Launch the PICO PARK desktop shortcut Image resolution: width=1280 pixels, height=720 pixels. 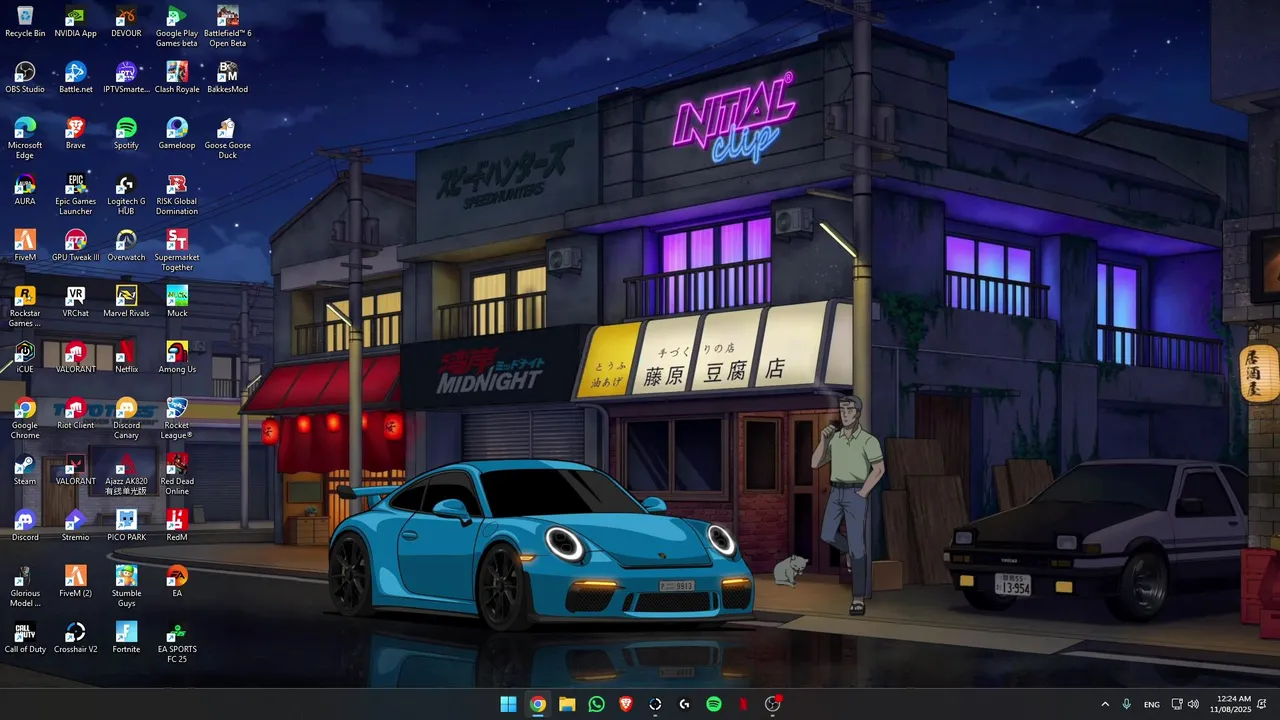(126, 526)
